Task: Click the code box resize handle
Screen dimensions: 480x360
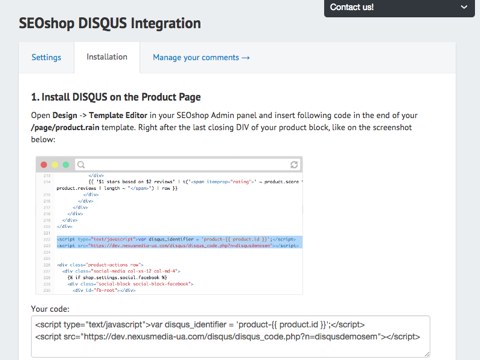Action: pyautogui.click(x=427, y=354)
